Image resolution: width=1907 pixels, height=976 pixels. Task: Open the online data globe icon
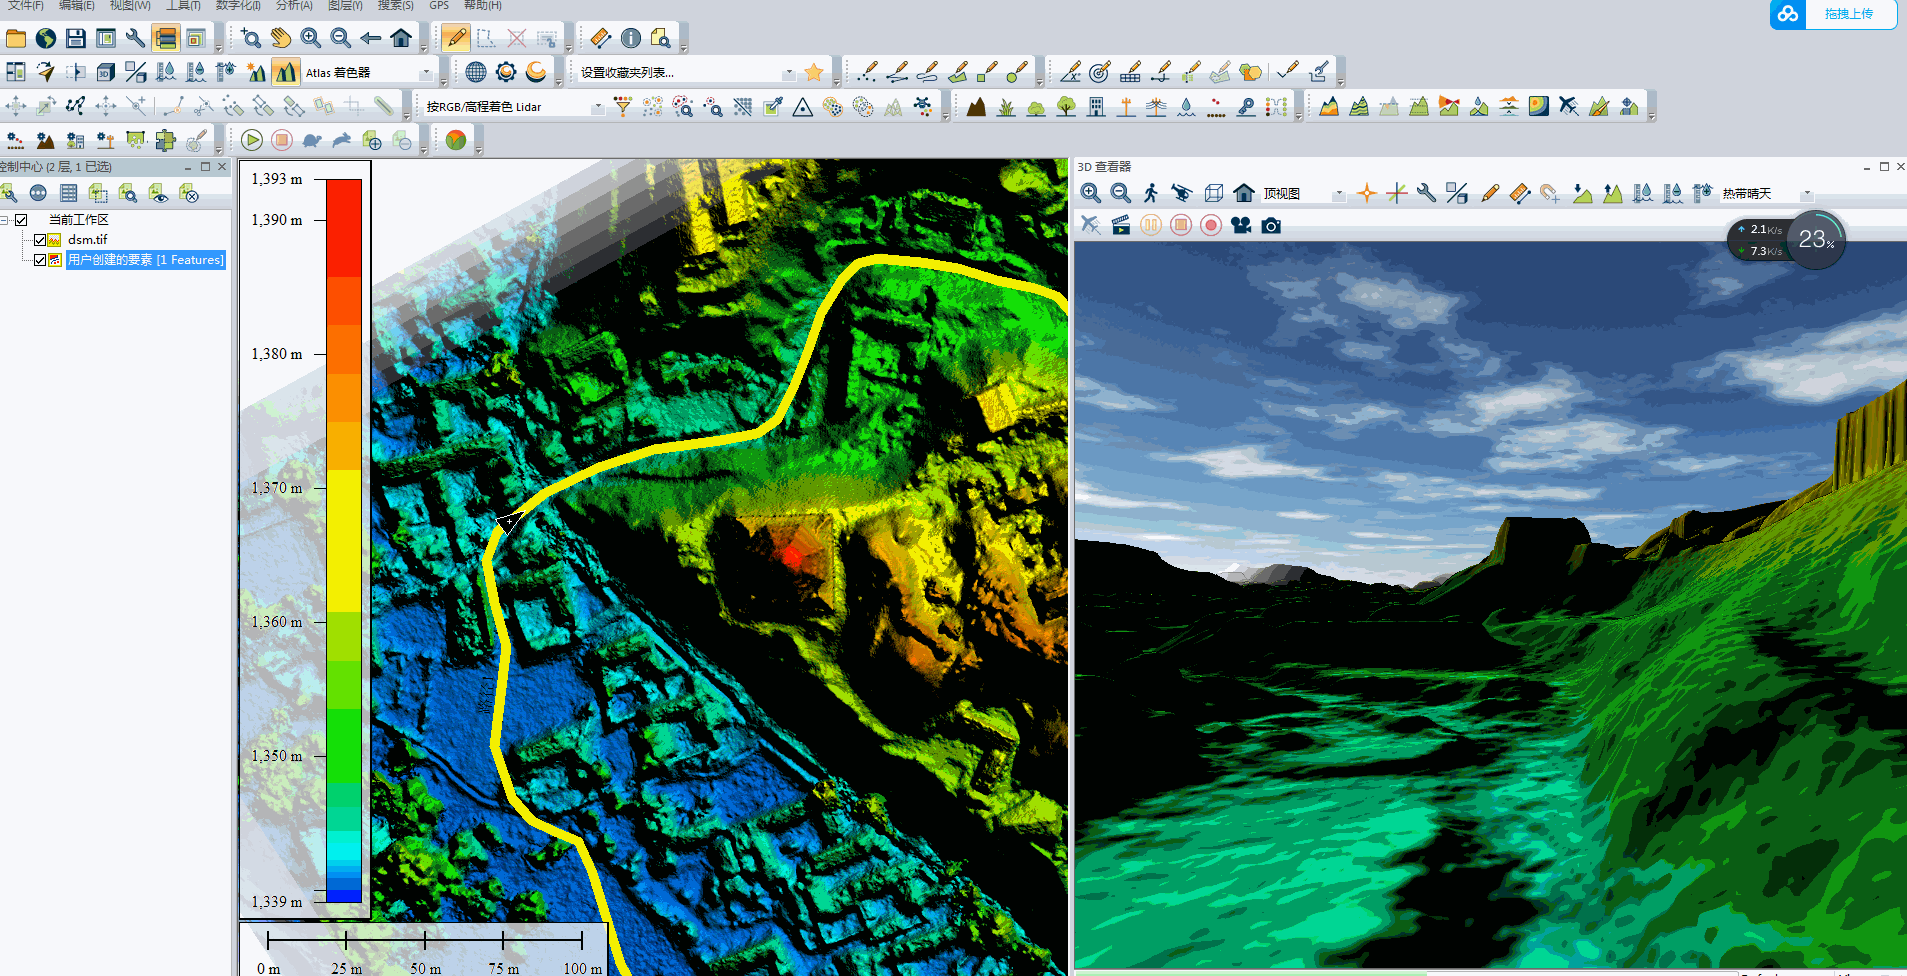click(x=46, y=38)
